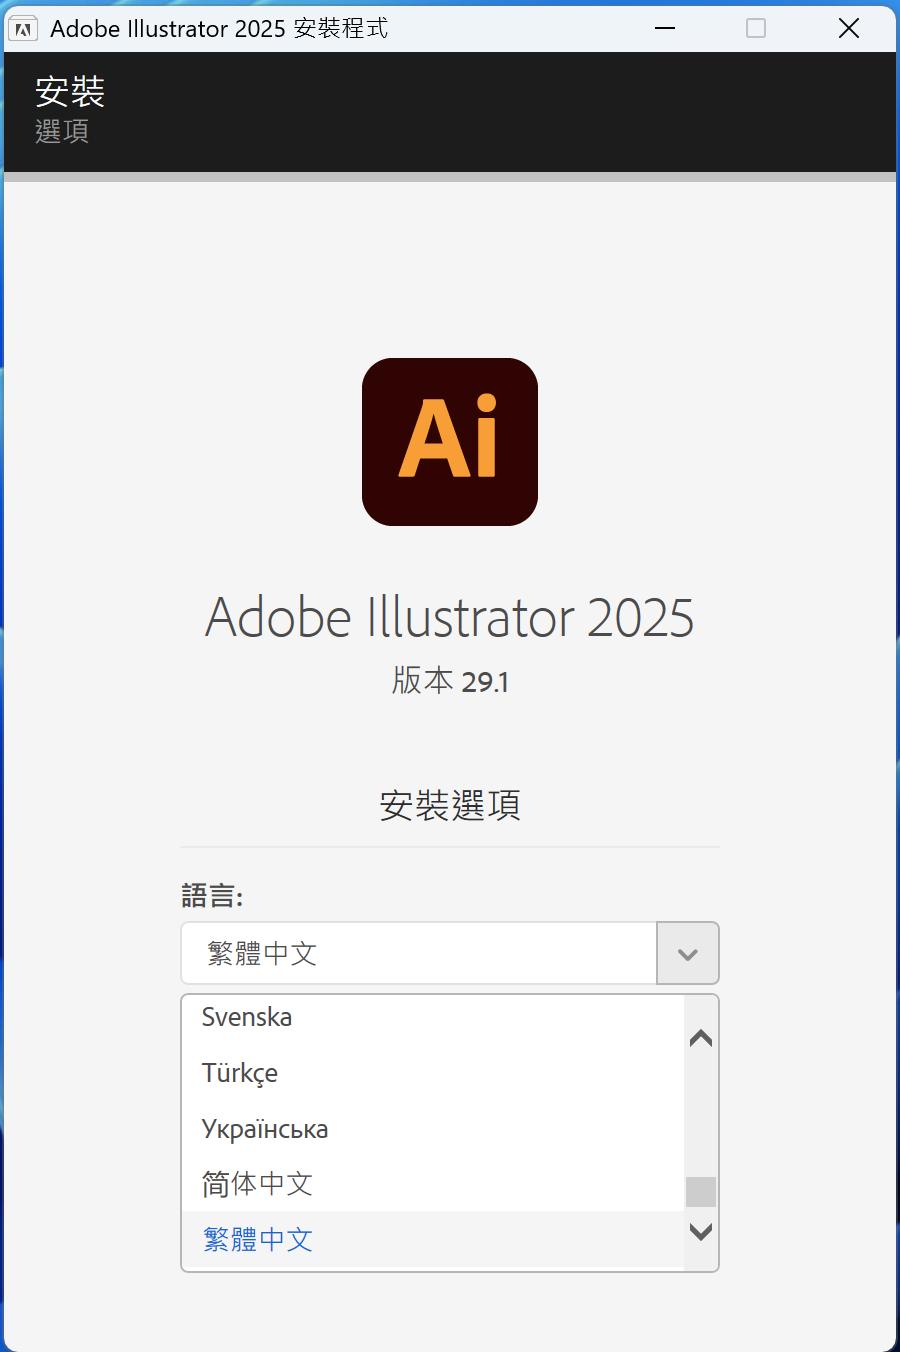Choose the highlighted 繁體中文 list option

(x=258, y=1240)
